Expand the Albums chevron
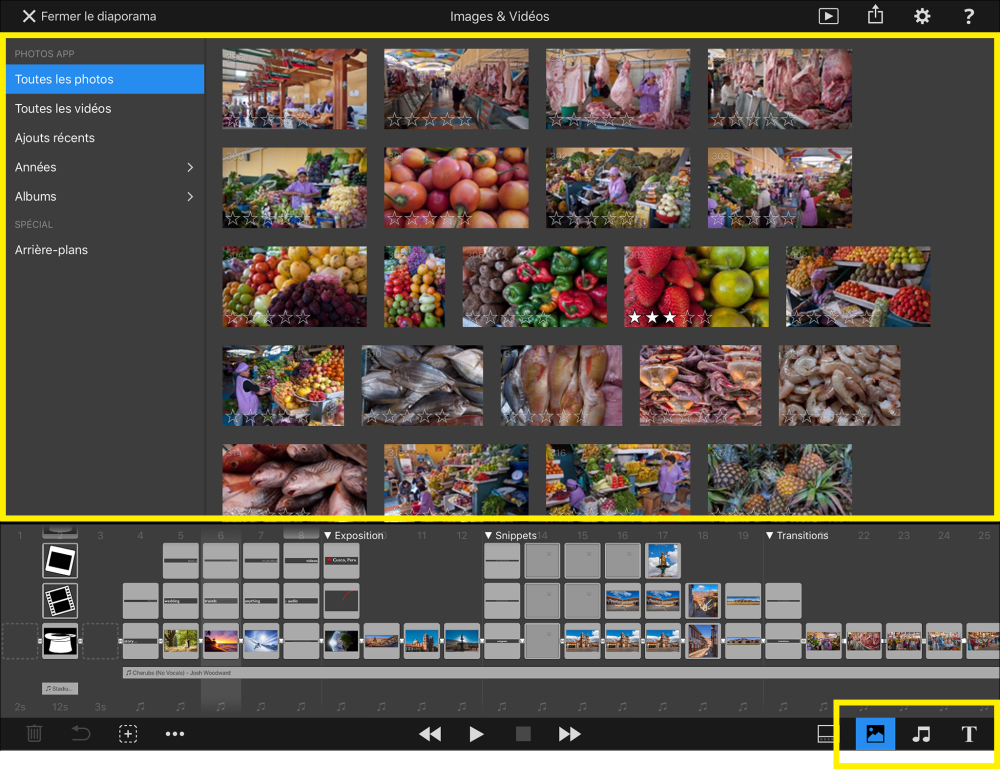Image resolution: width=1000 pixels, height=769 pixels. click(190, 196)
